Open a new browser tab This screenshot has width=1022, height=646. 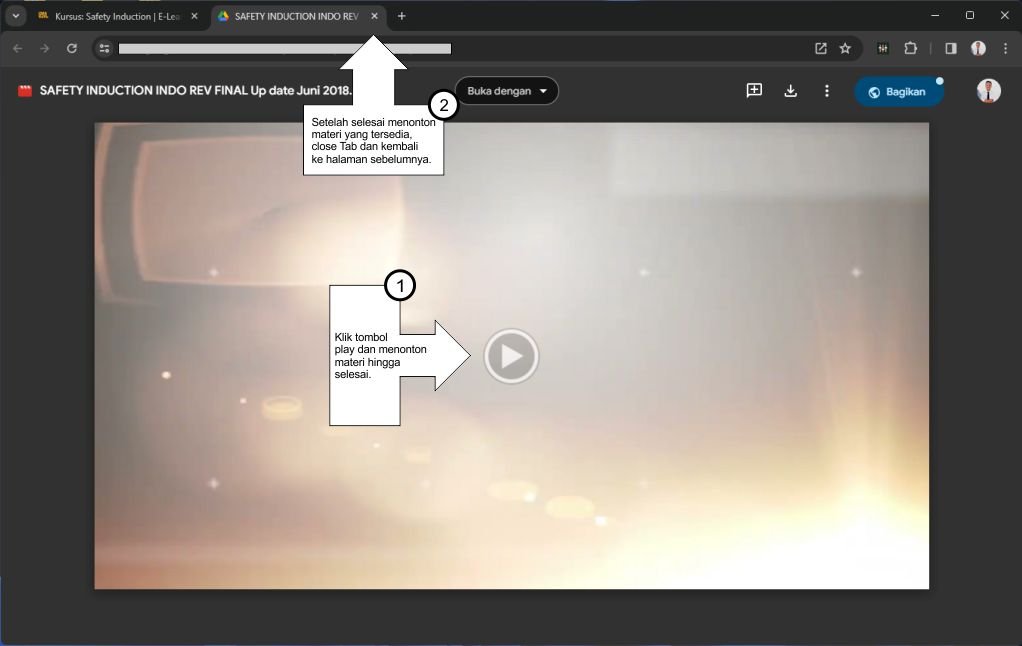pyautogui.click(x=402, y=16)
